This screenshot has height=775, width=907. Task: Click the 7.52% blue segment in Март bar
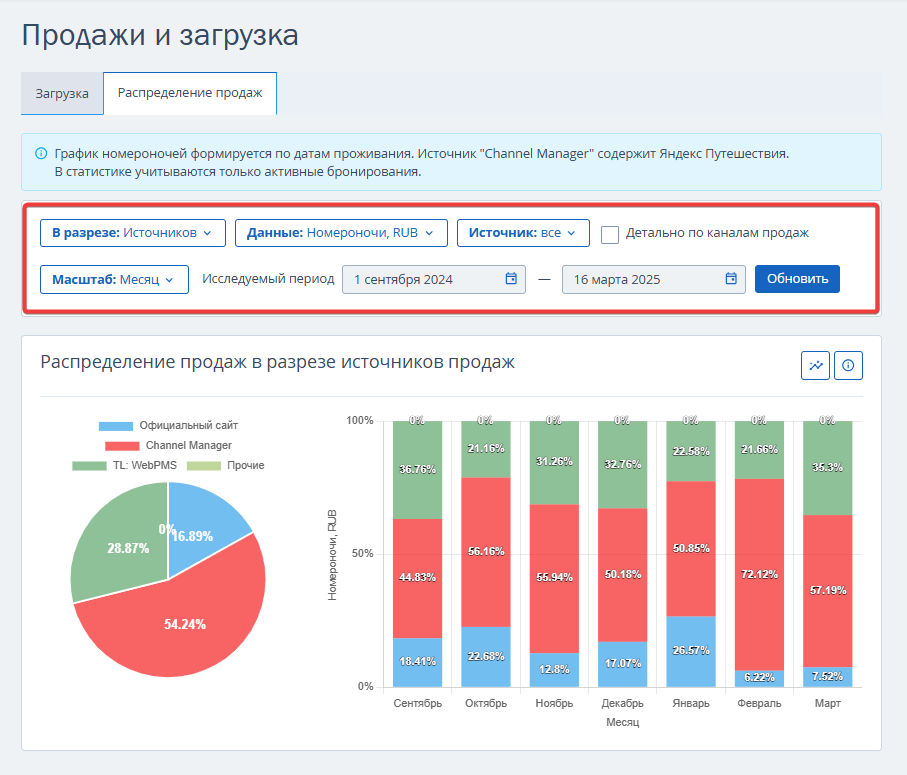coord(828,677)
